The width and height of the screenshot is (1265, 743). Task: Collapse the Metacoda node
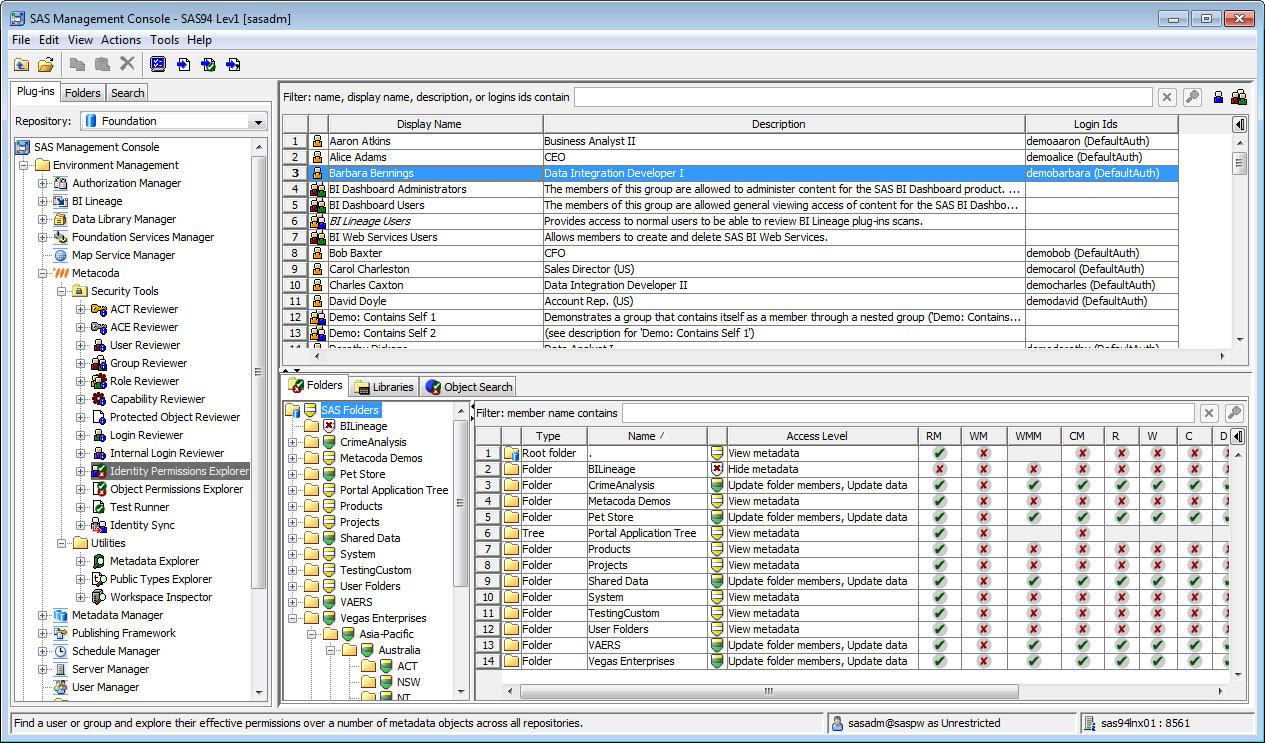point(43,273)
